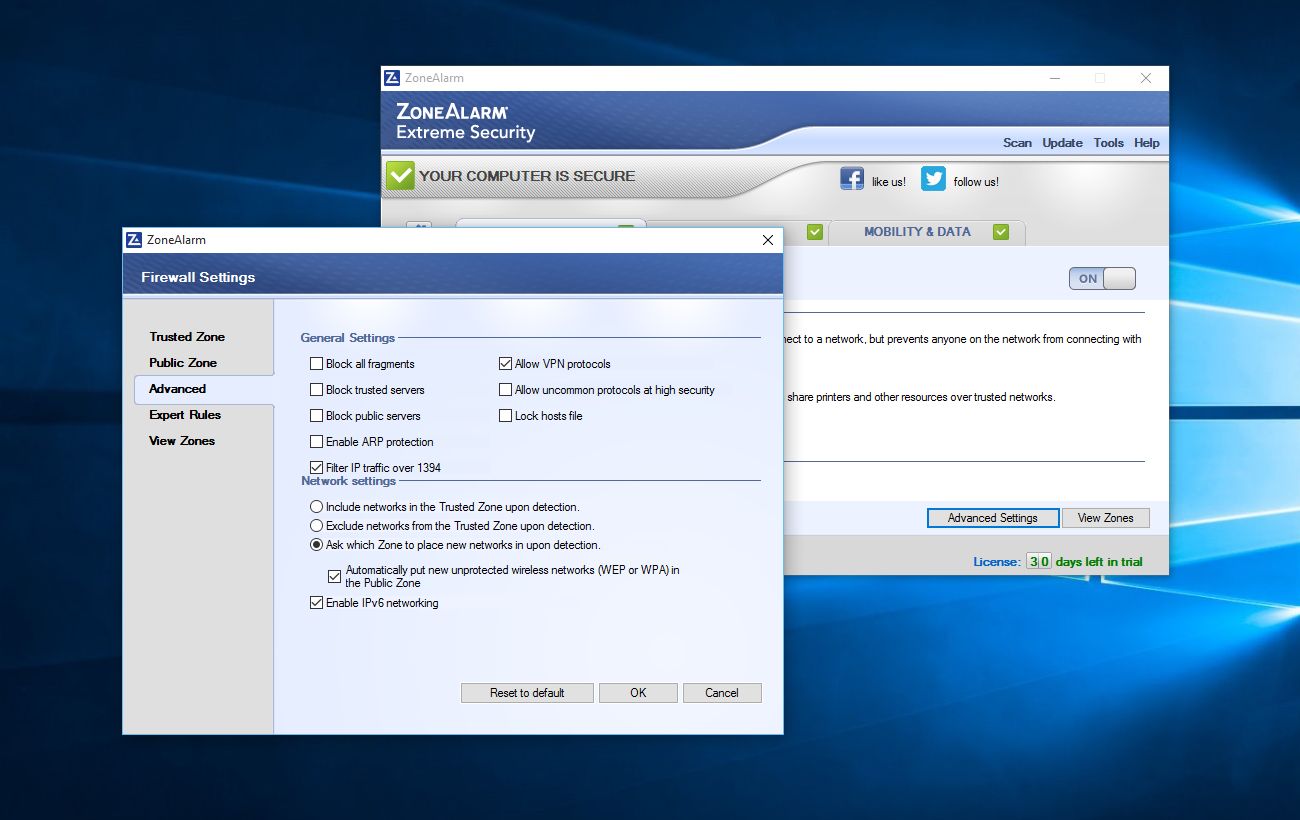1300x820 pixels.
Task: Click the days left in trial text
Action: click(1099, 562)
